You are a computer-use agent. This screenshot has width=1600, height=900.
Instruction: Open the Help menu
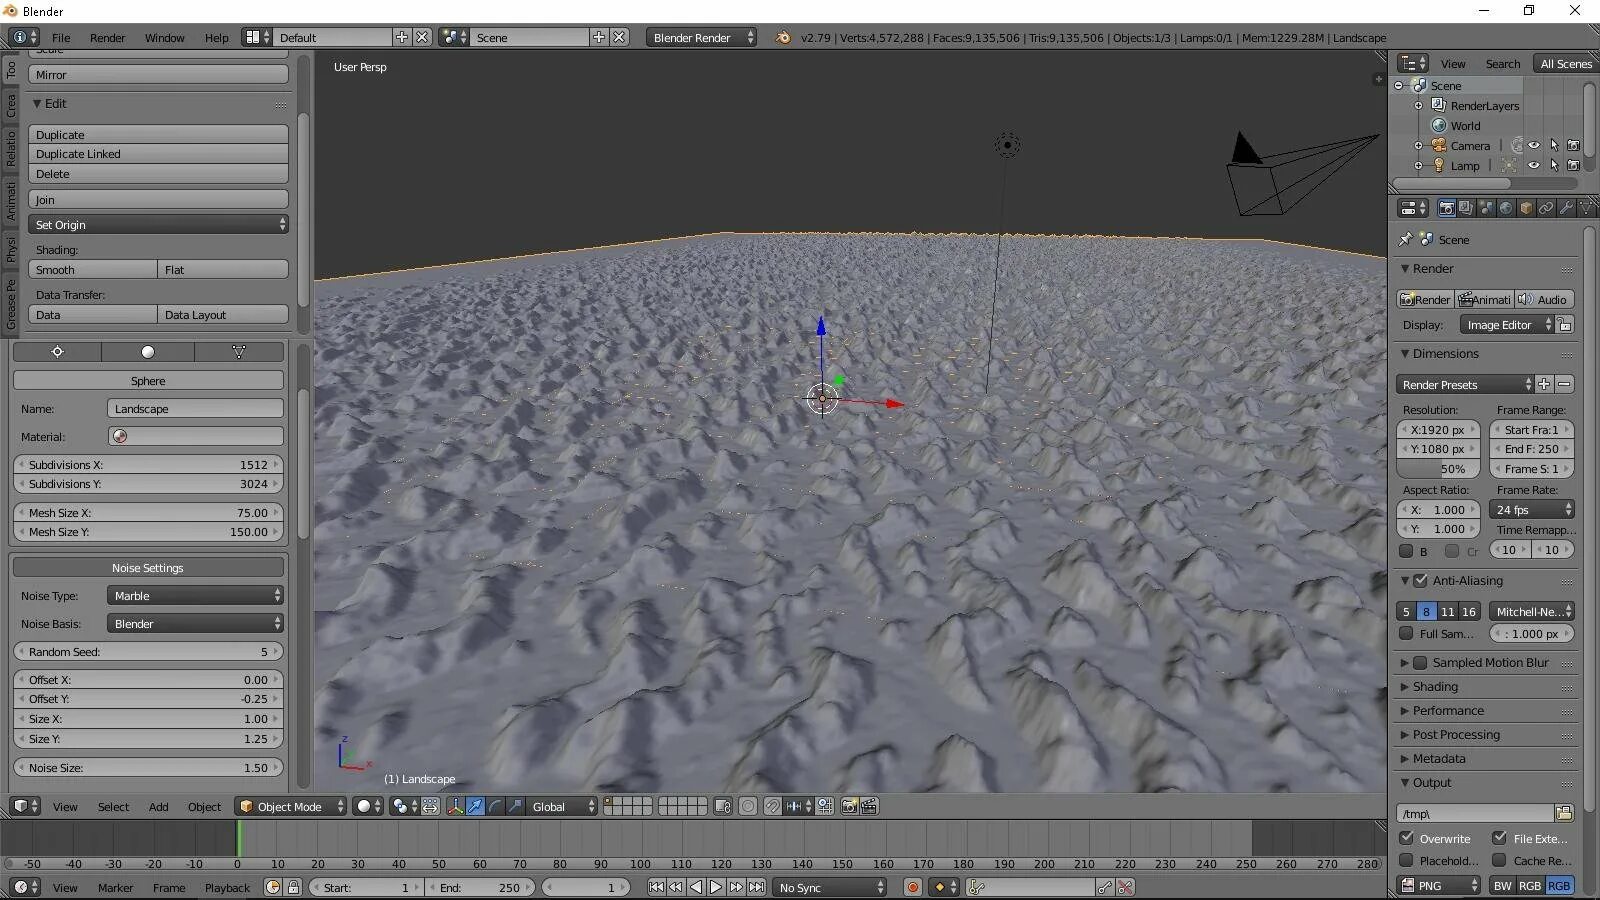[217, 37]
